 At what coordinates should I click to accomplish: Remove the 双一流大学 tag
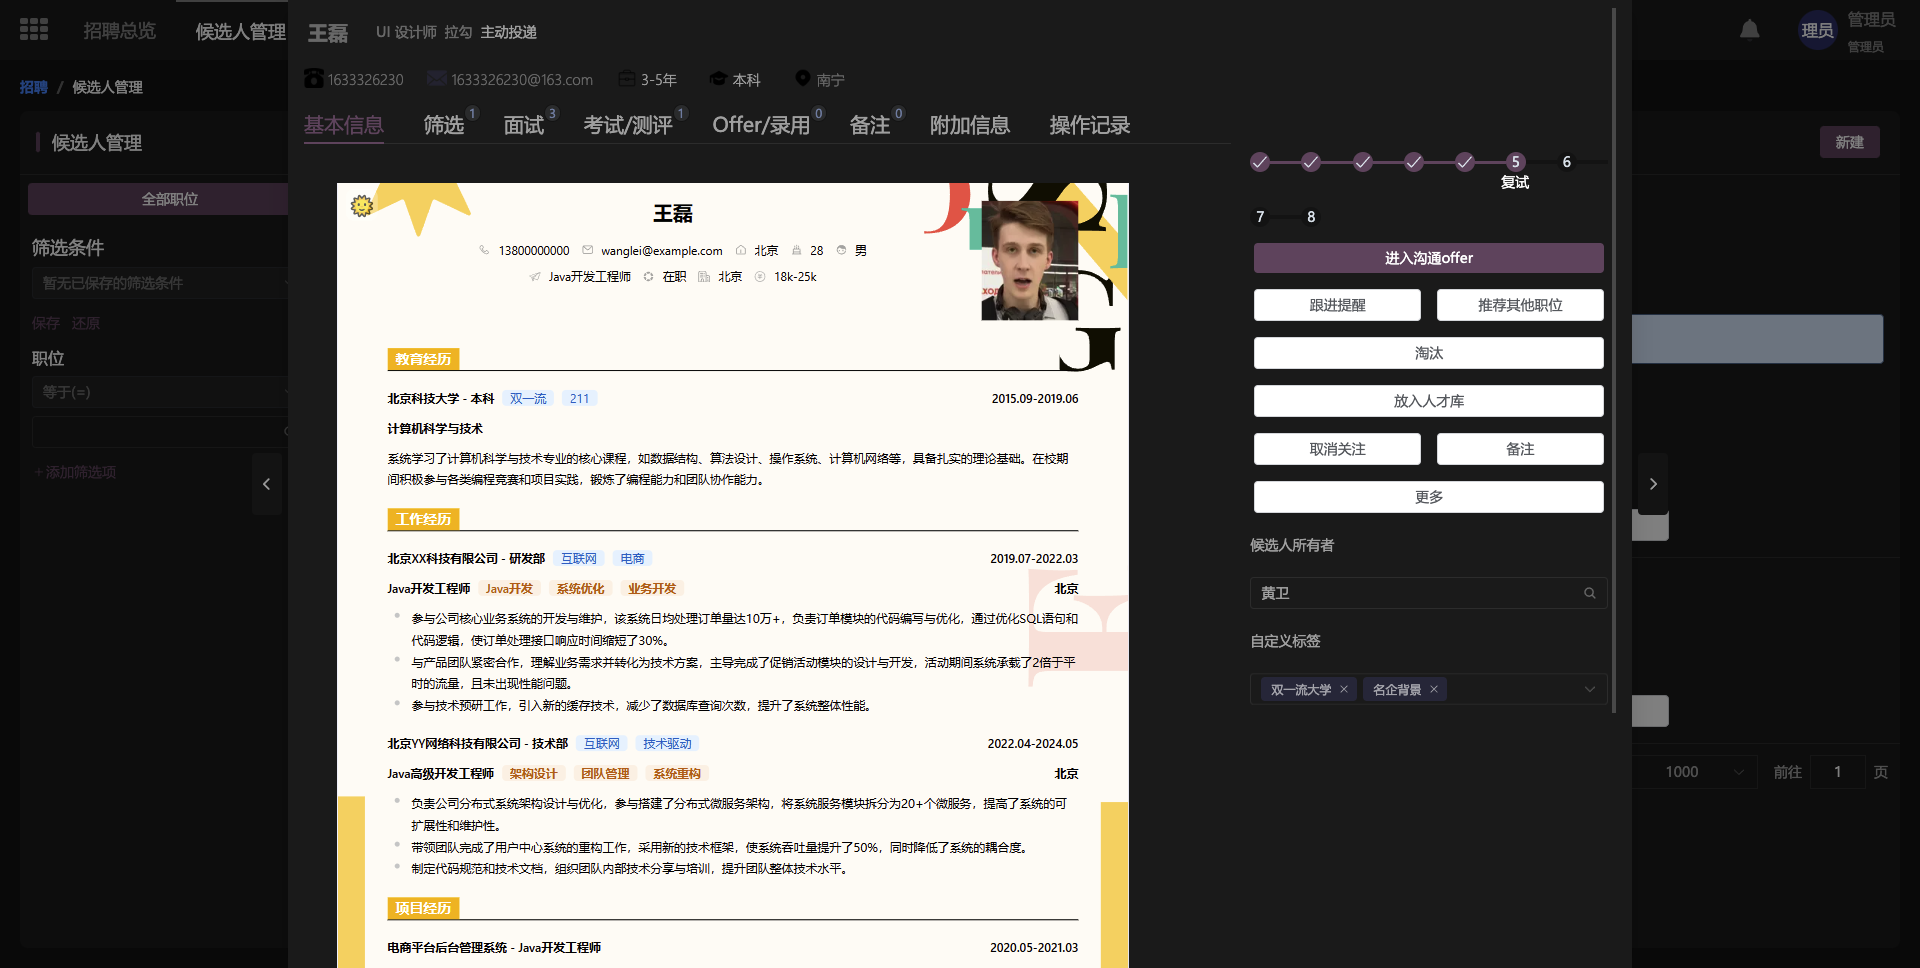[1344, 690]
